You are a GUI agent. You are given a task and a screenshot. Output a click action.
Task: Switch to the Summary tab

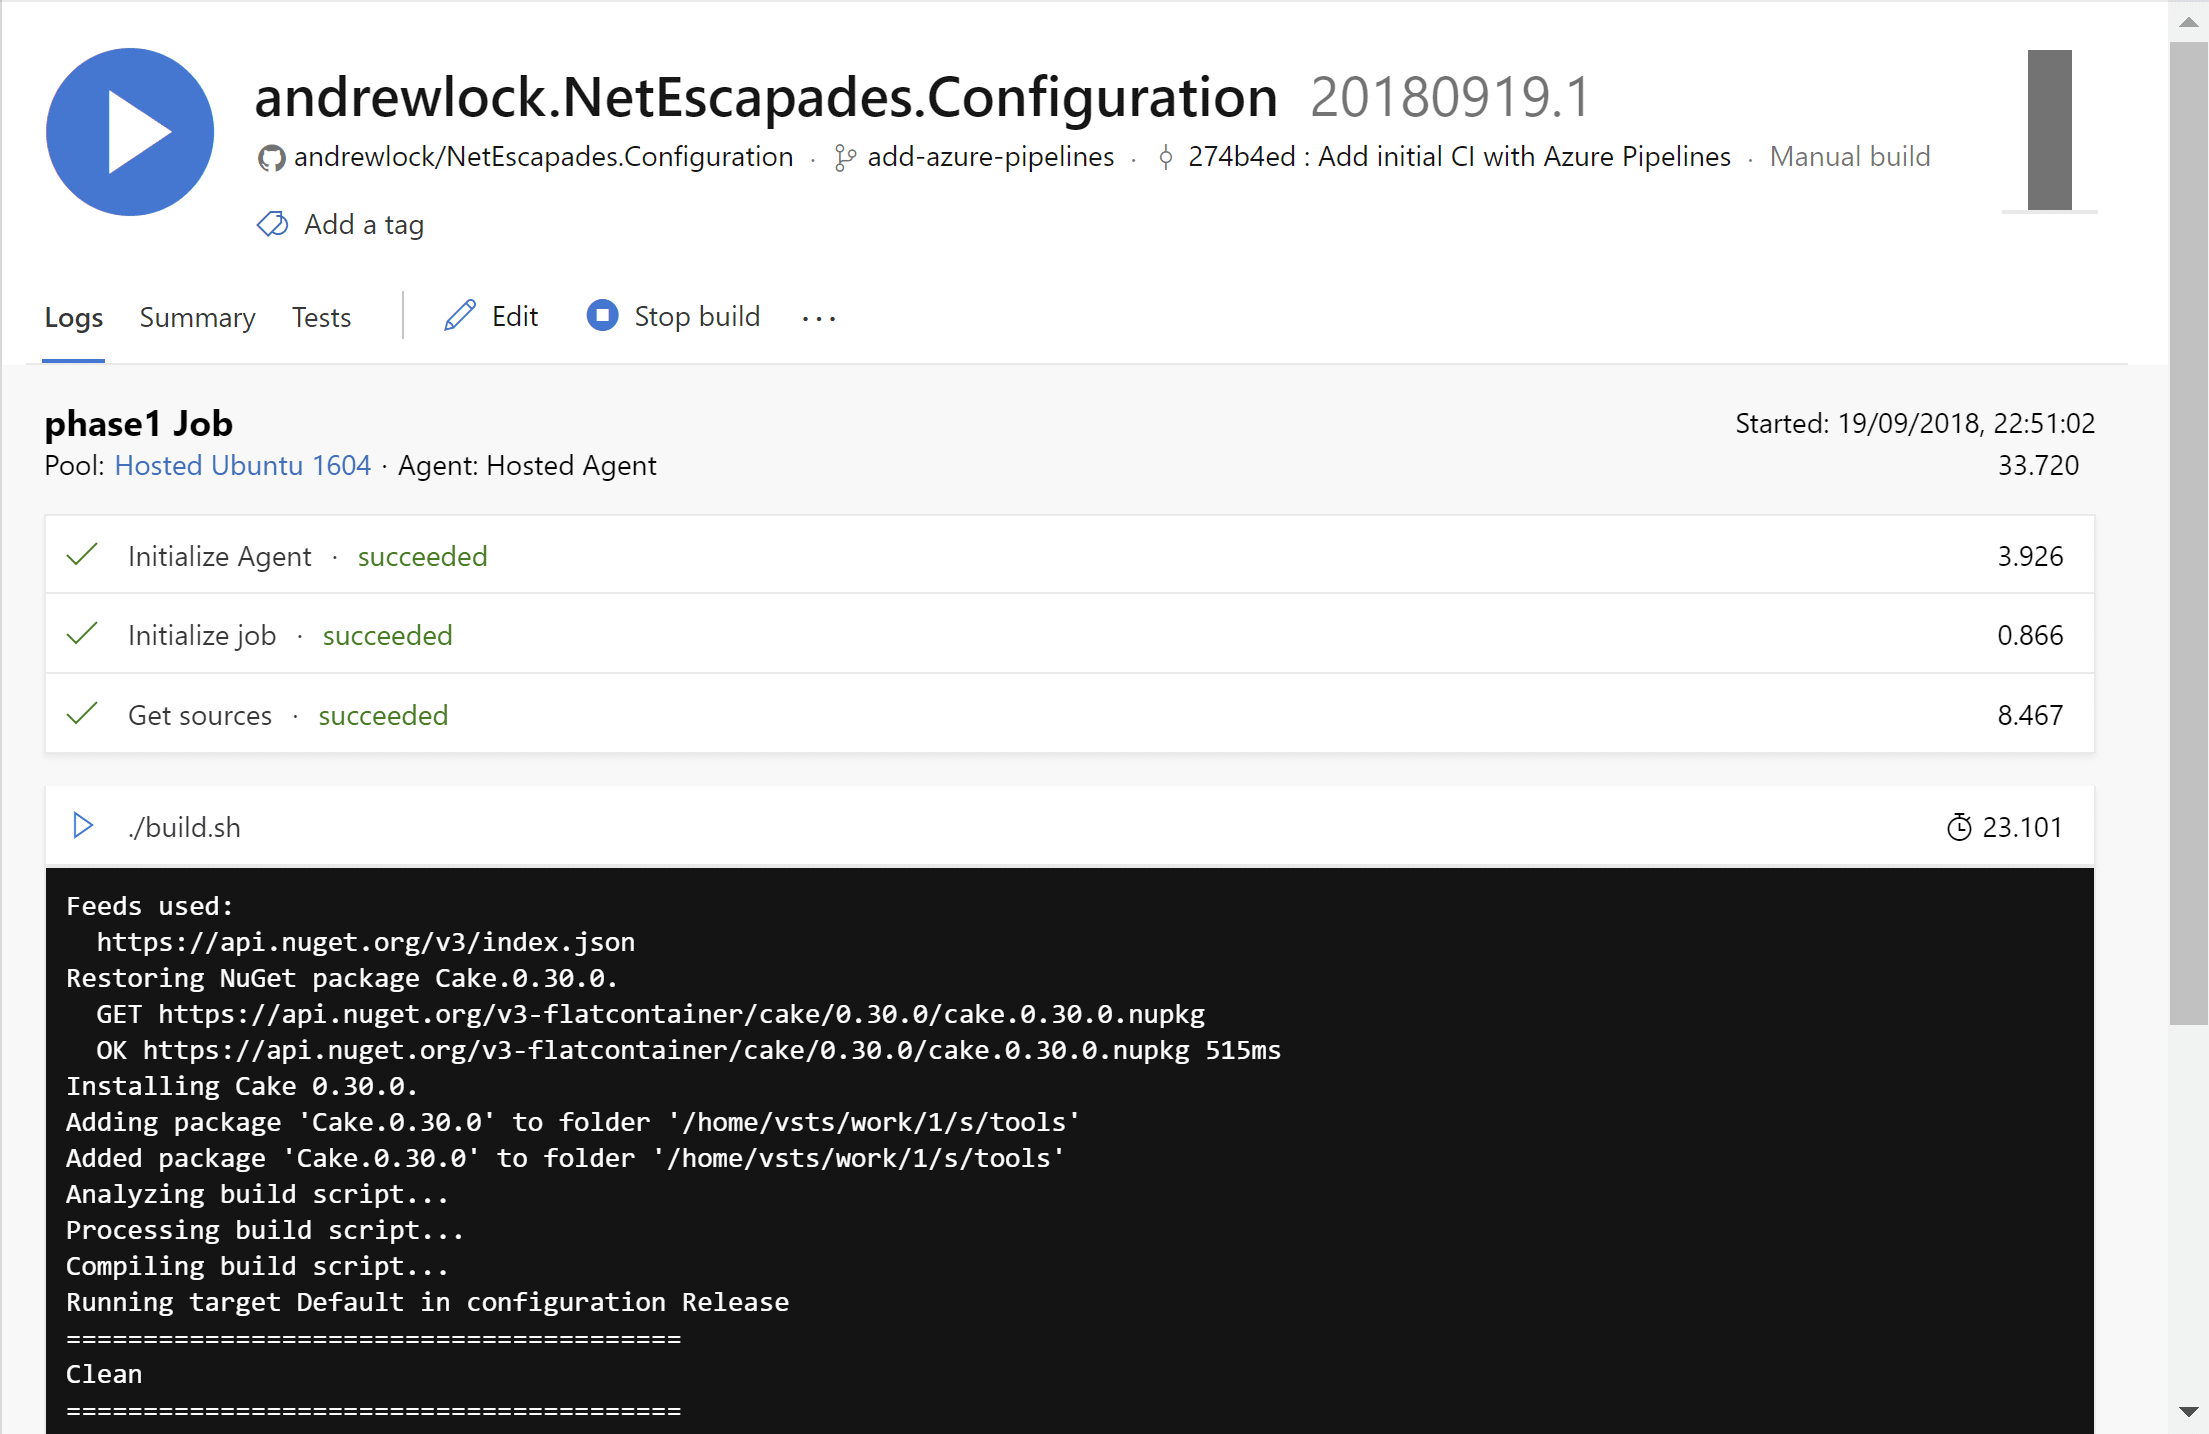point(197,318)
